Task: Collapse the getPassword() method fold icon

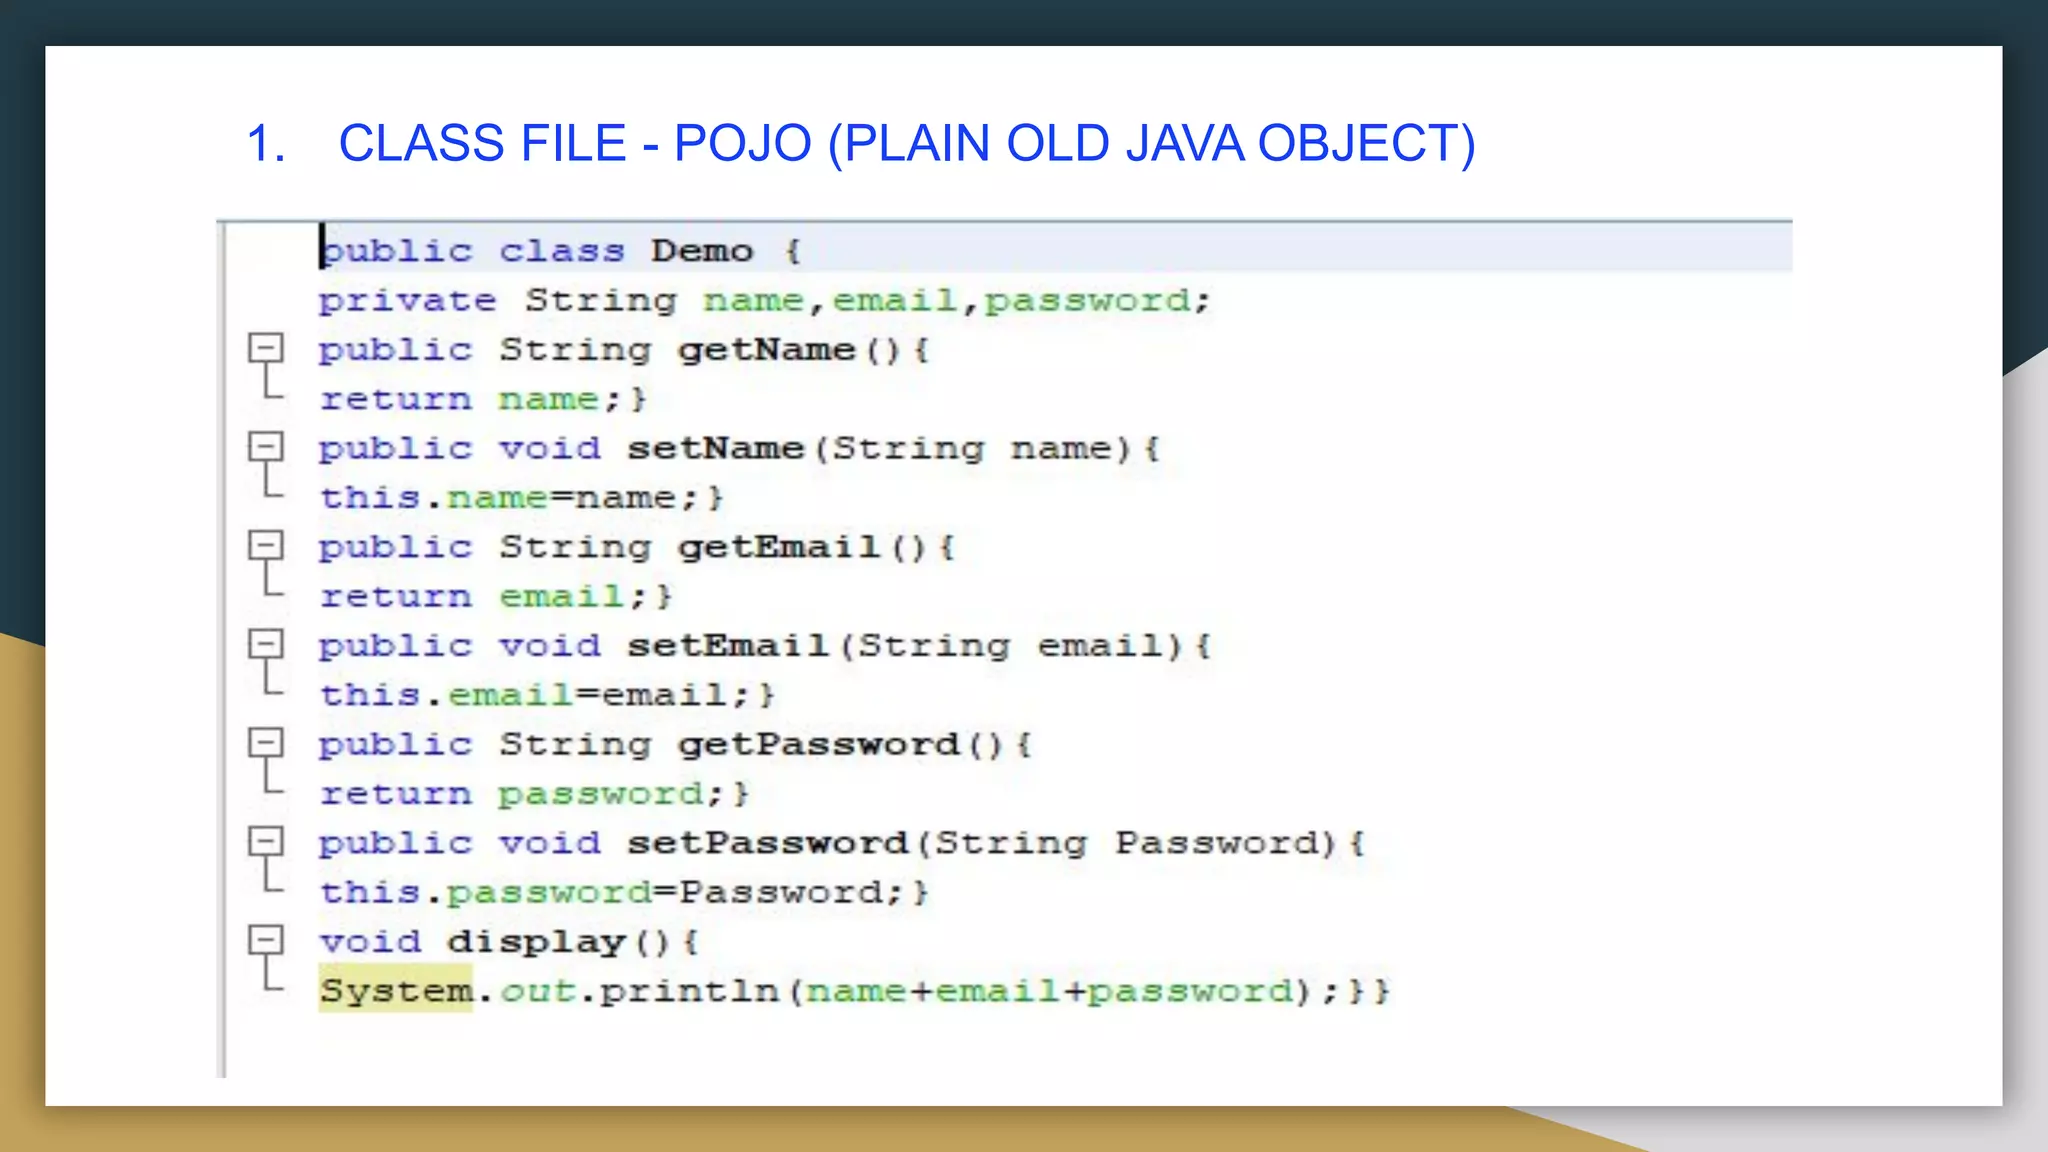Action: [266, 743]
